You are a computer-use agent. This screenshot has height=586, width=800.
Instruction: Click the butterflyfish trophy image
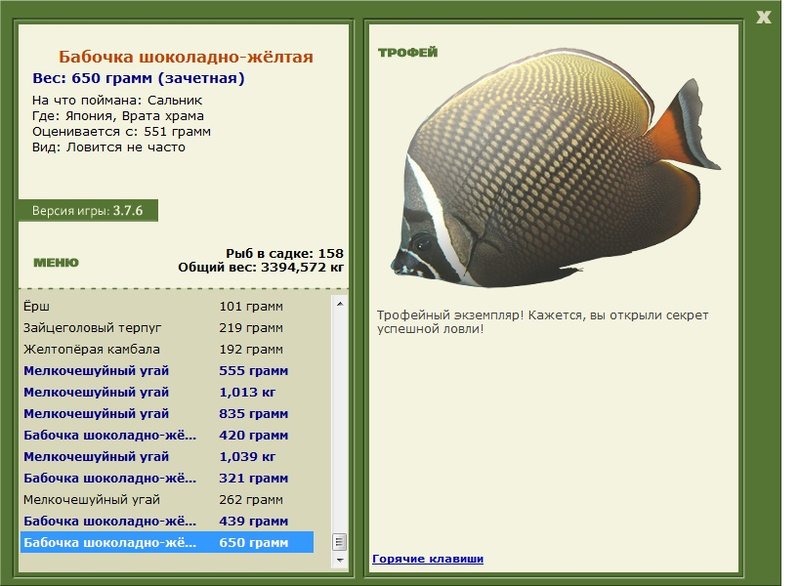(x=556, y=167)
